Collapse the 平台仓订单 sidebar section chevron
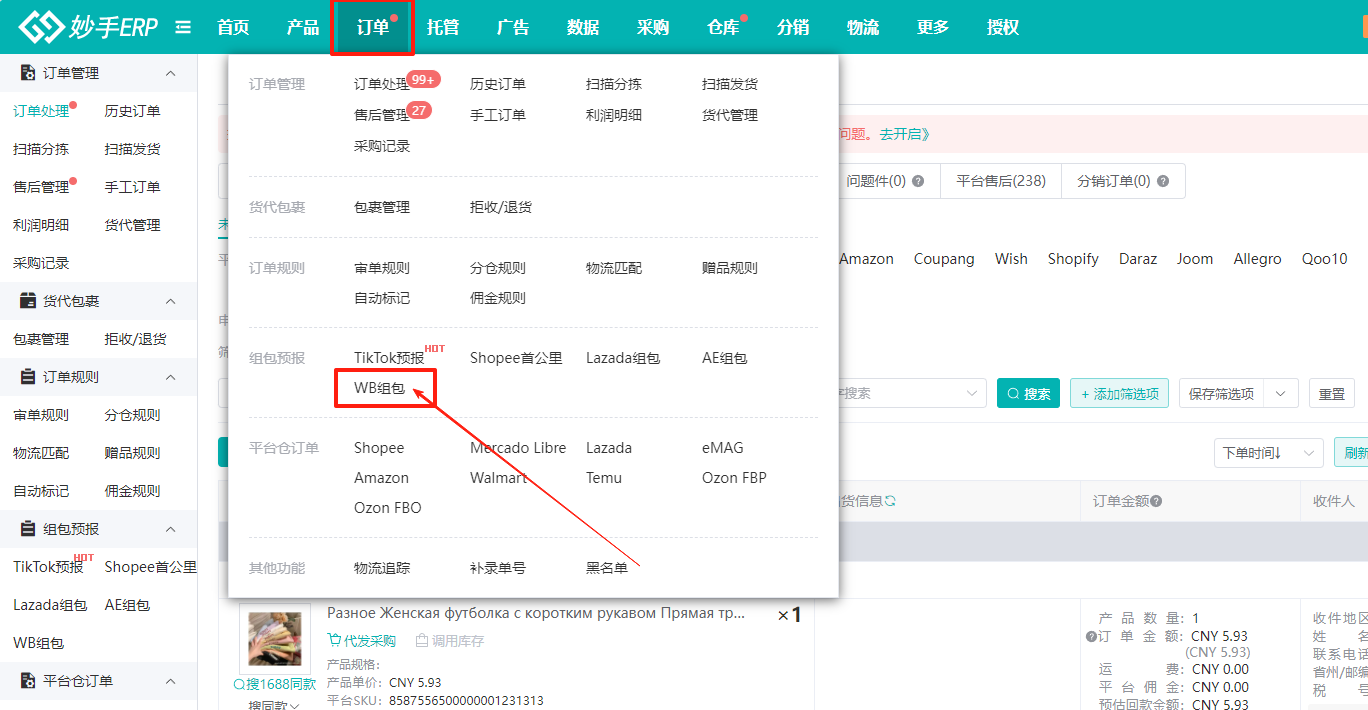 pyautogui.click(x=170, y=681)
